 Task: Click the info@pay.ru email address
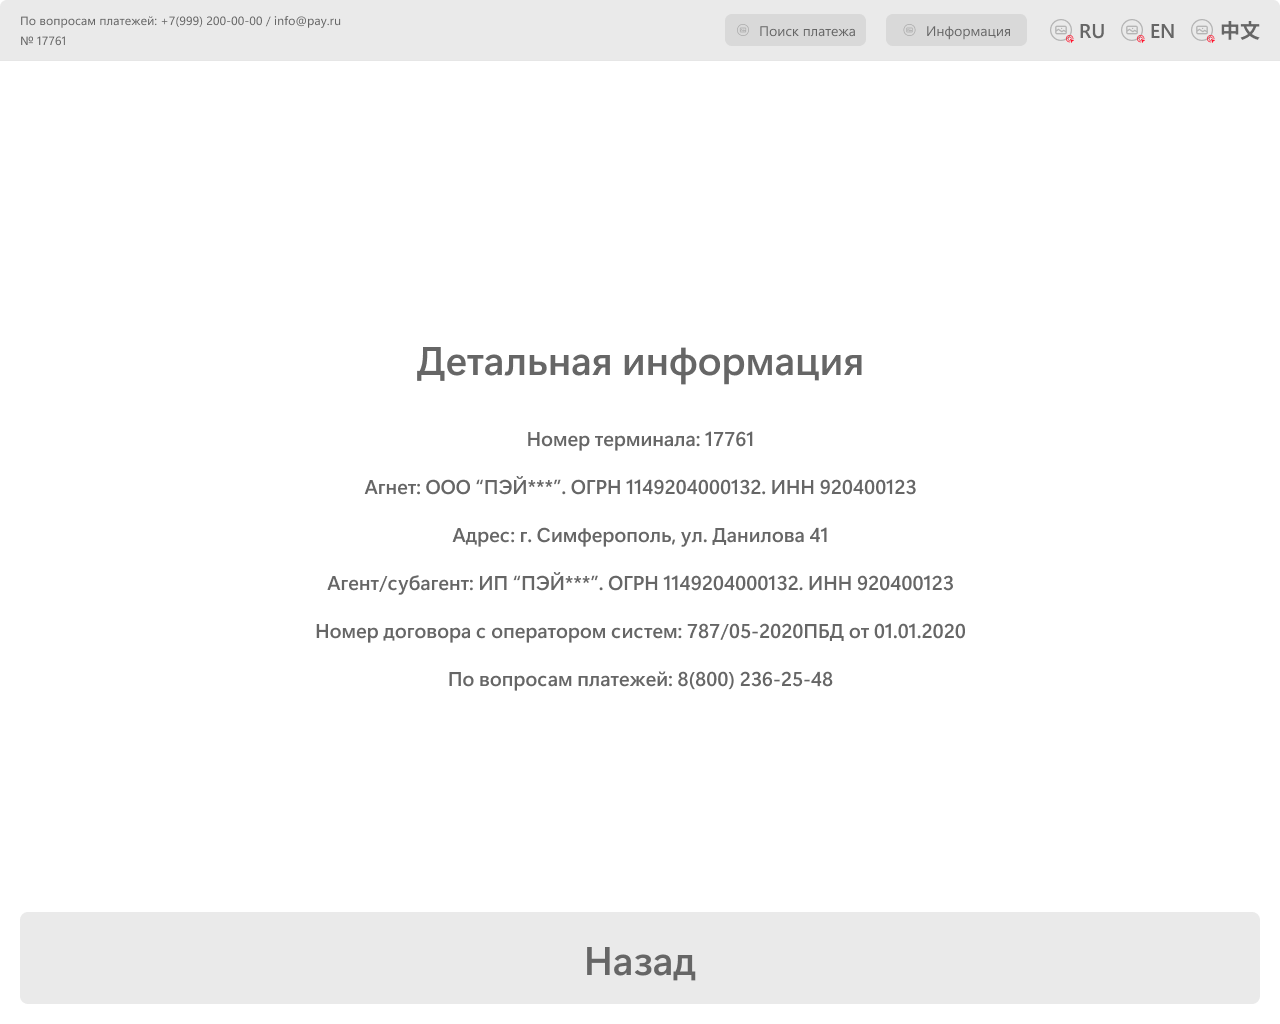click(x=307, y=19)
